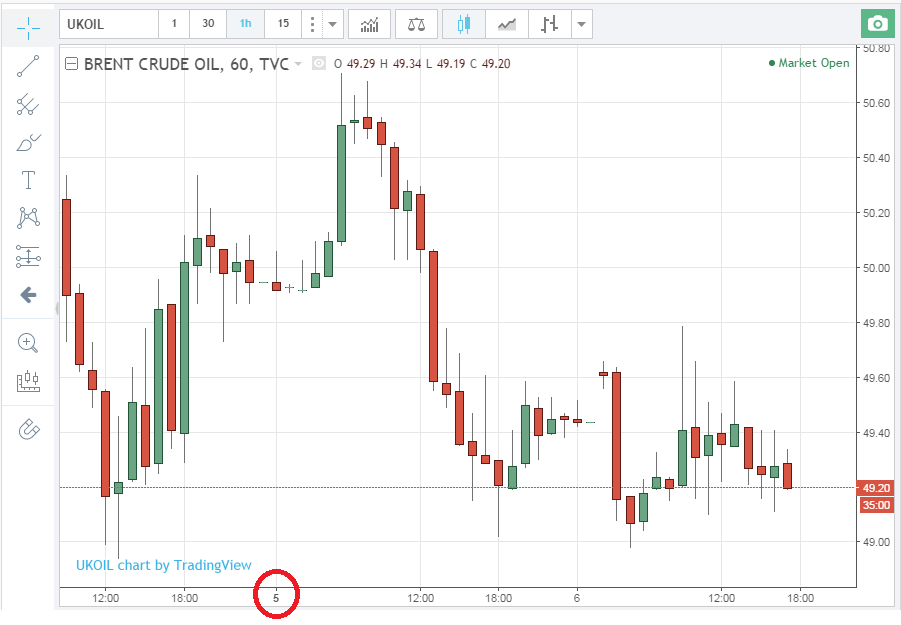Viewport: 901px width, 625px height.
Task: Open the chart style dropdown arrow
Action: (582, 24)
